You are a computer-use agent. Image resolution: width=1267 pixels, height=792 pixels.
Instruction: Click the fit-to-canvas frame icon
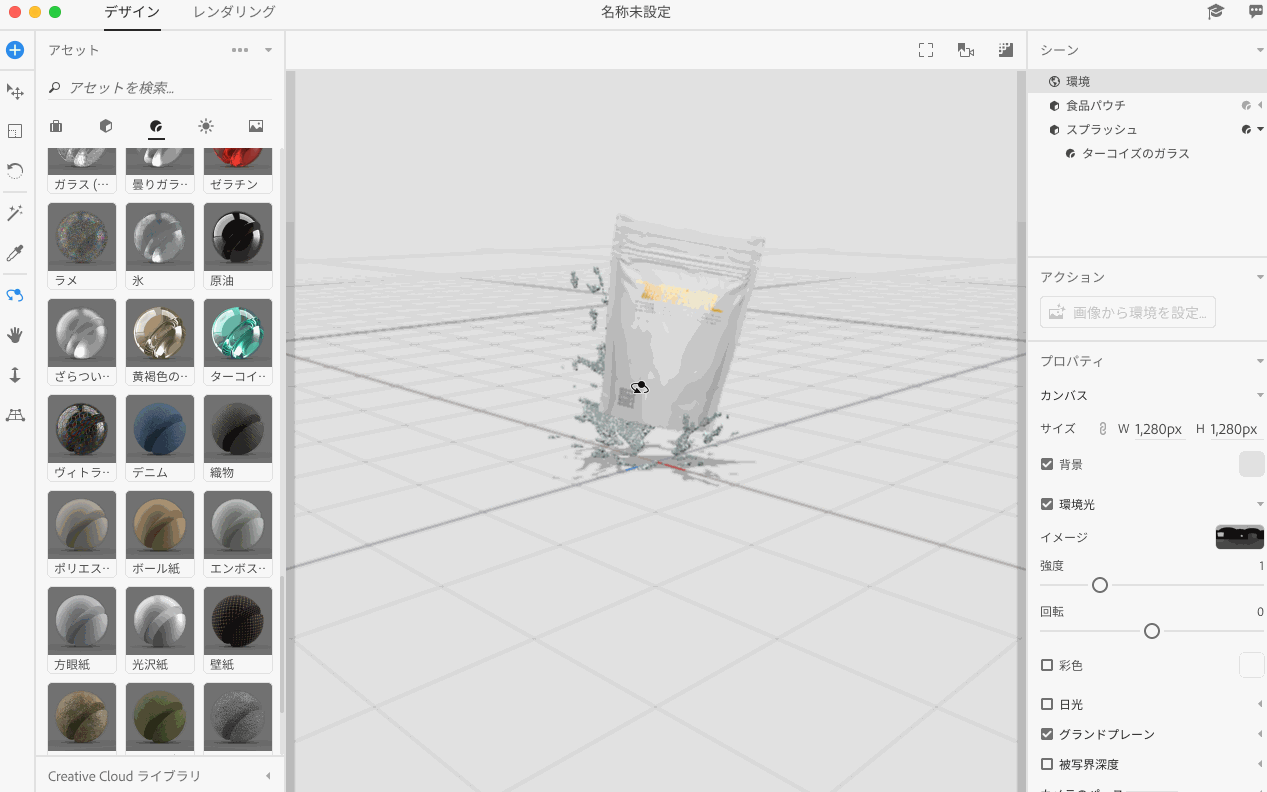[x=926, y=50]
